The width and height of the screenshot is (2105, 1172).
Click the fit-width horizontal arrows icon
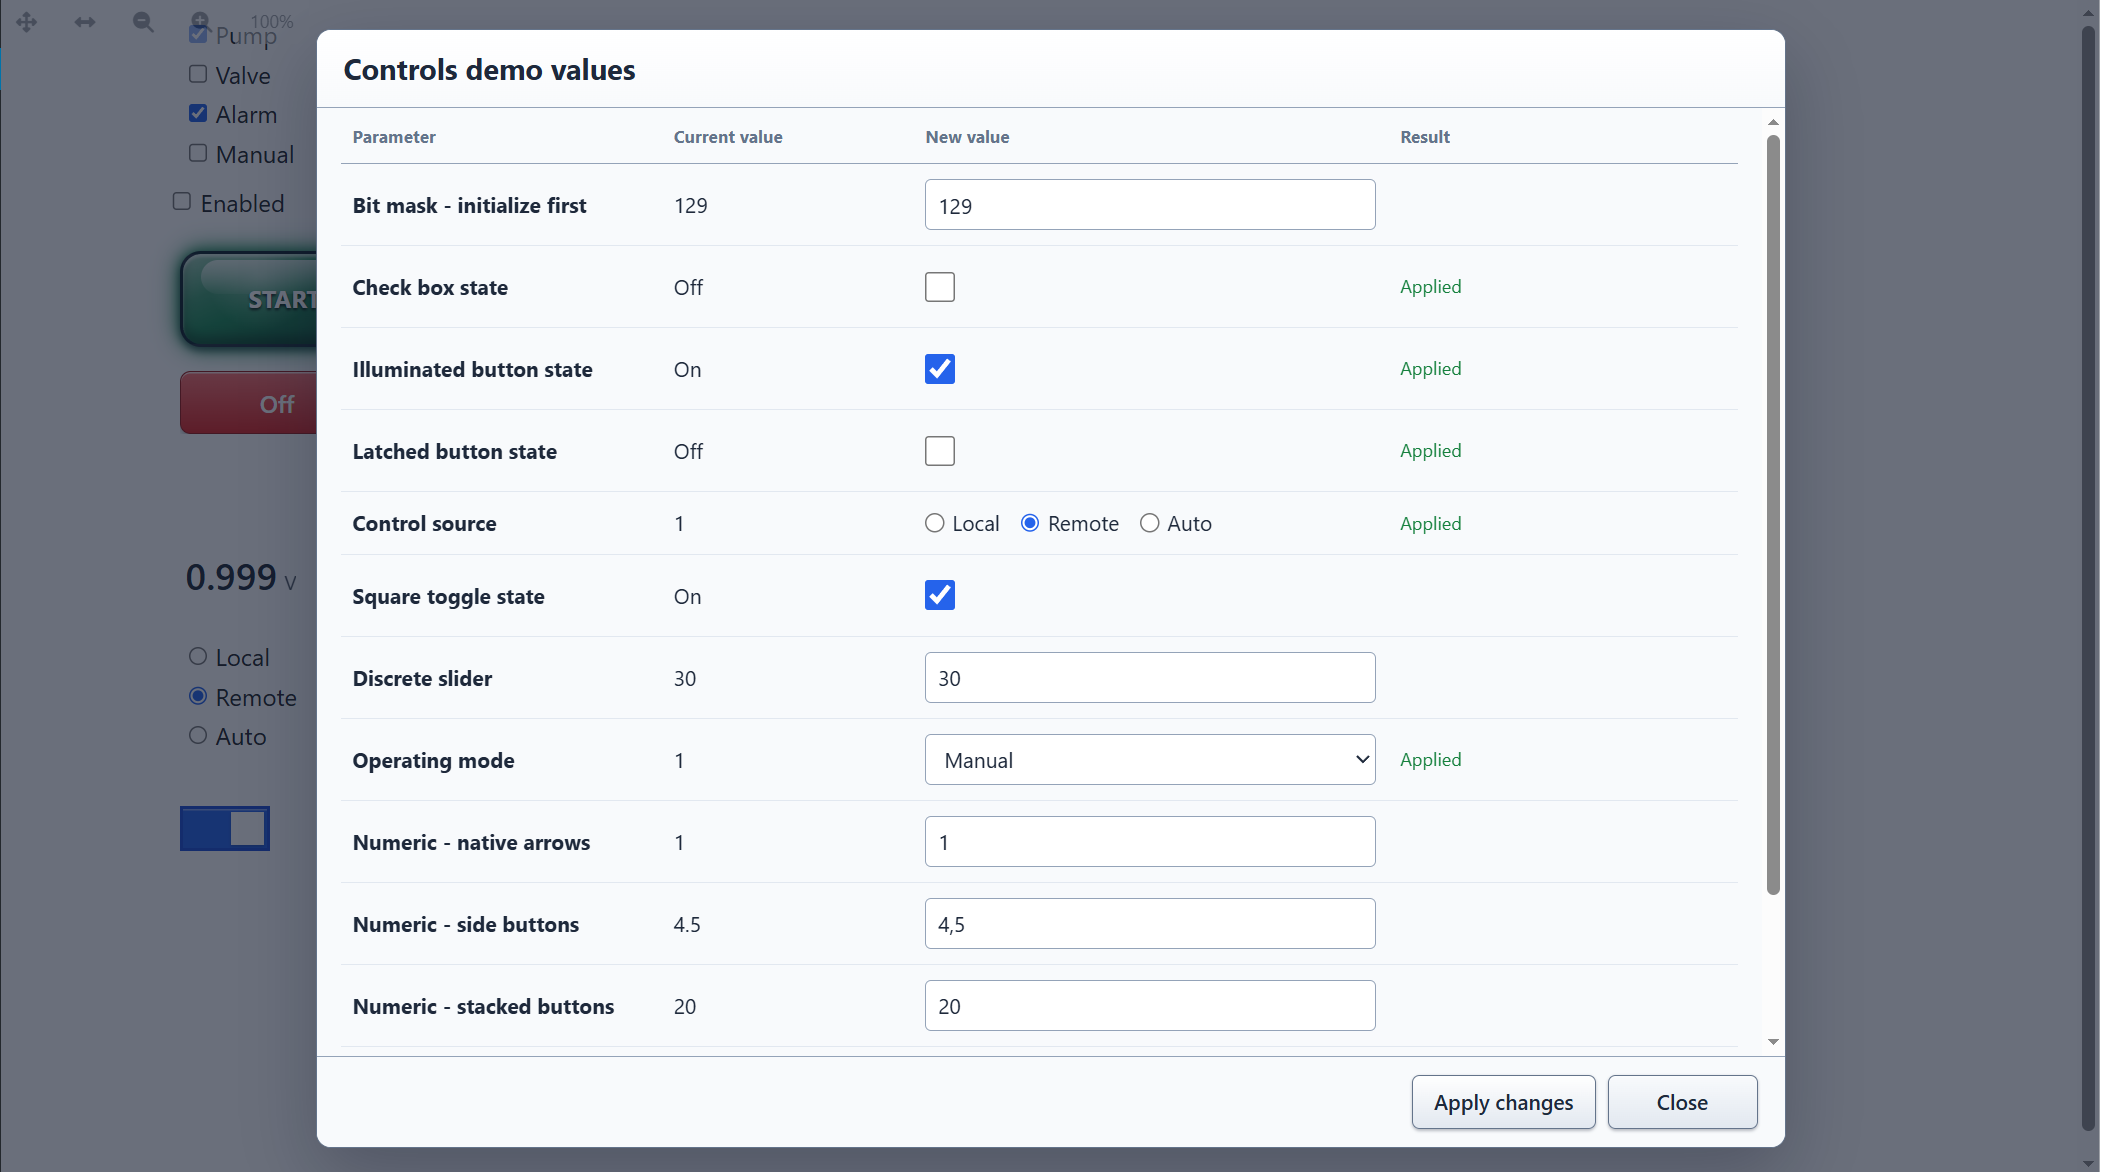[x=85, y=22]
